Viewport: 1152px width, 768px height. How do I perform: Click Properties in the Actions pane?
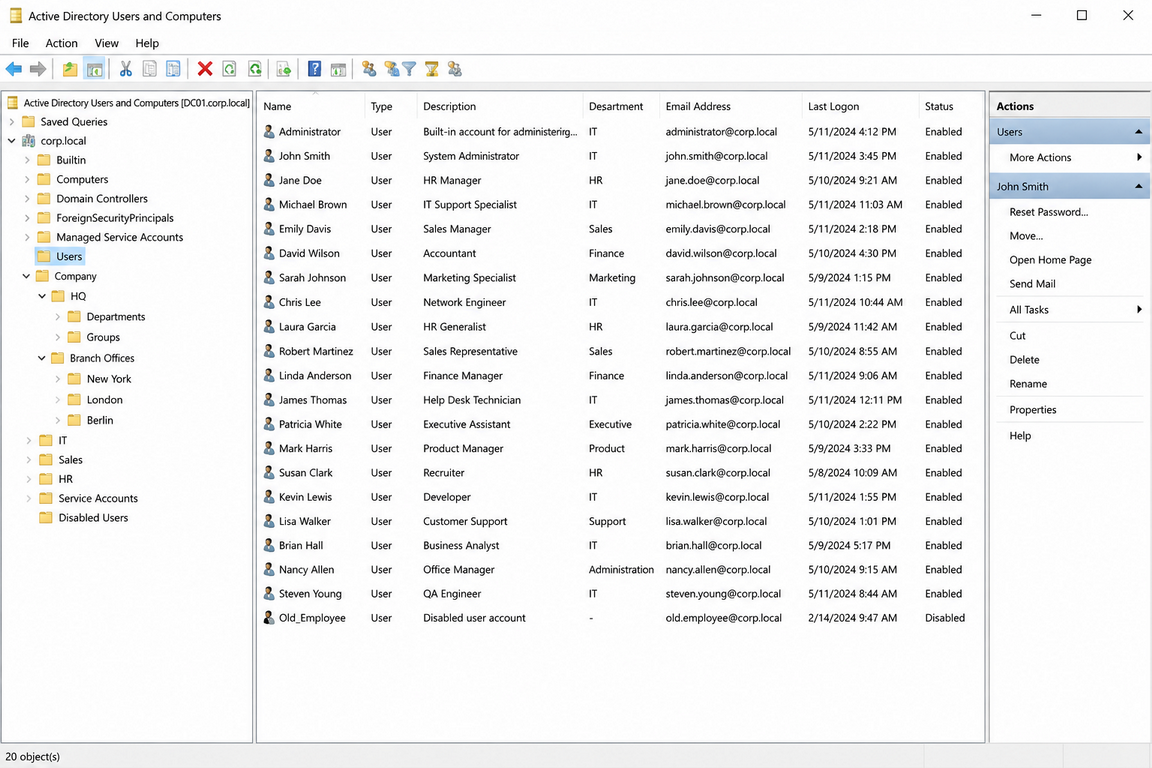[1032, 409]
